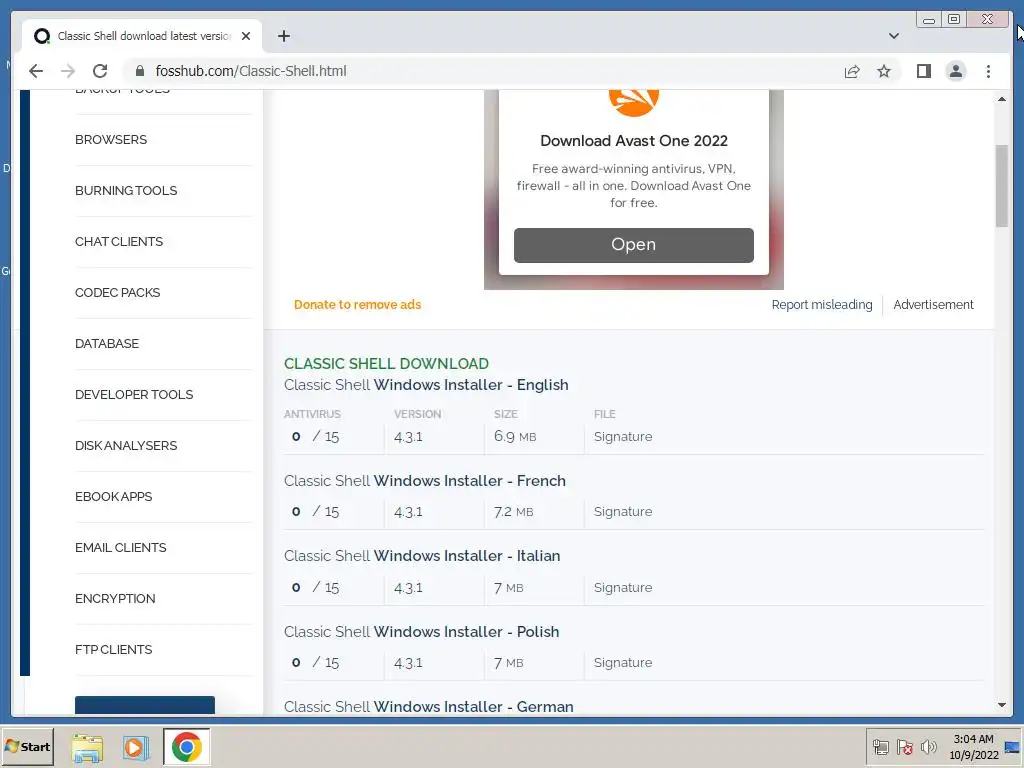Click CLASSIC SHELL DOWNLOAD heading
The width and height of the screenshot is (1024, 768).
click(x=386, y=363)
